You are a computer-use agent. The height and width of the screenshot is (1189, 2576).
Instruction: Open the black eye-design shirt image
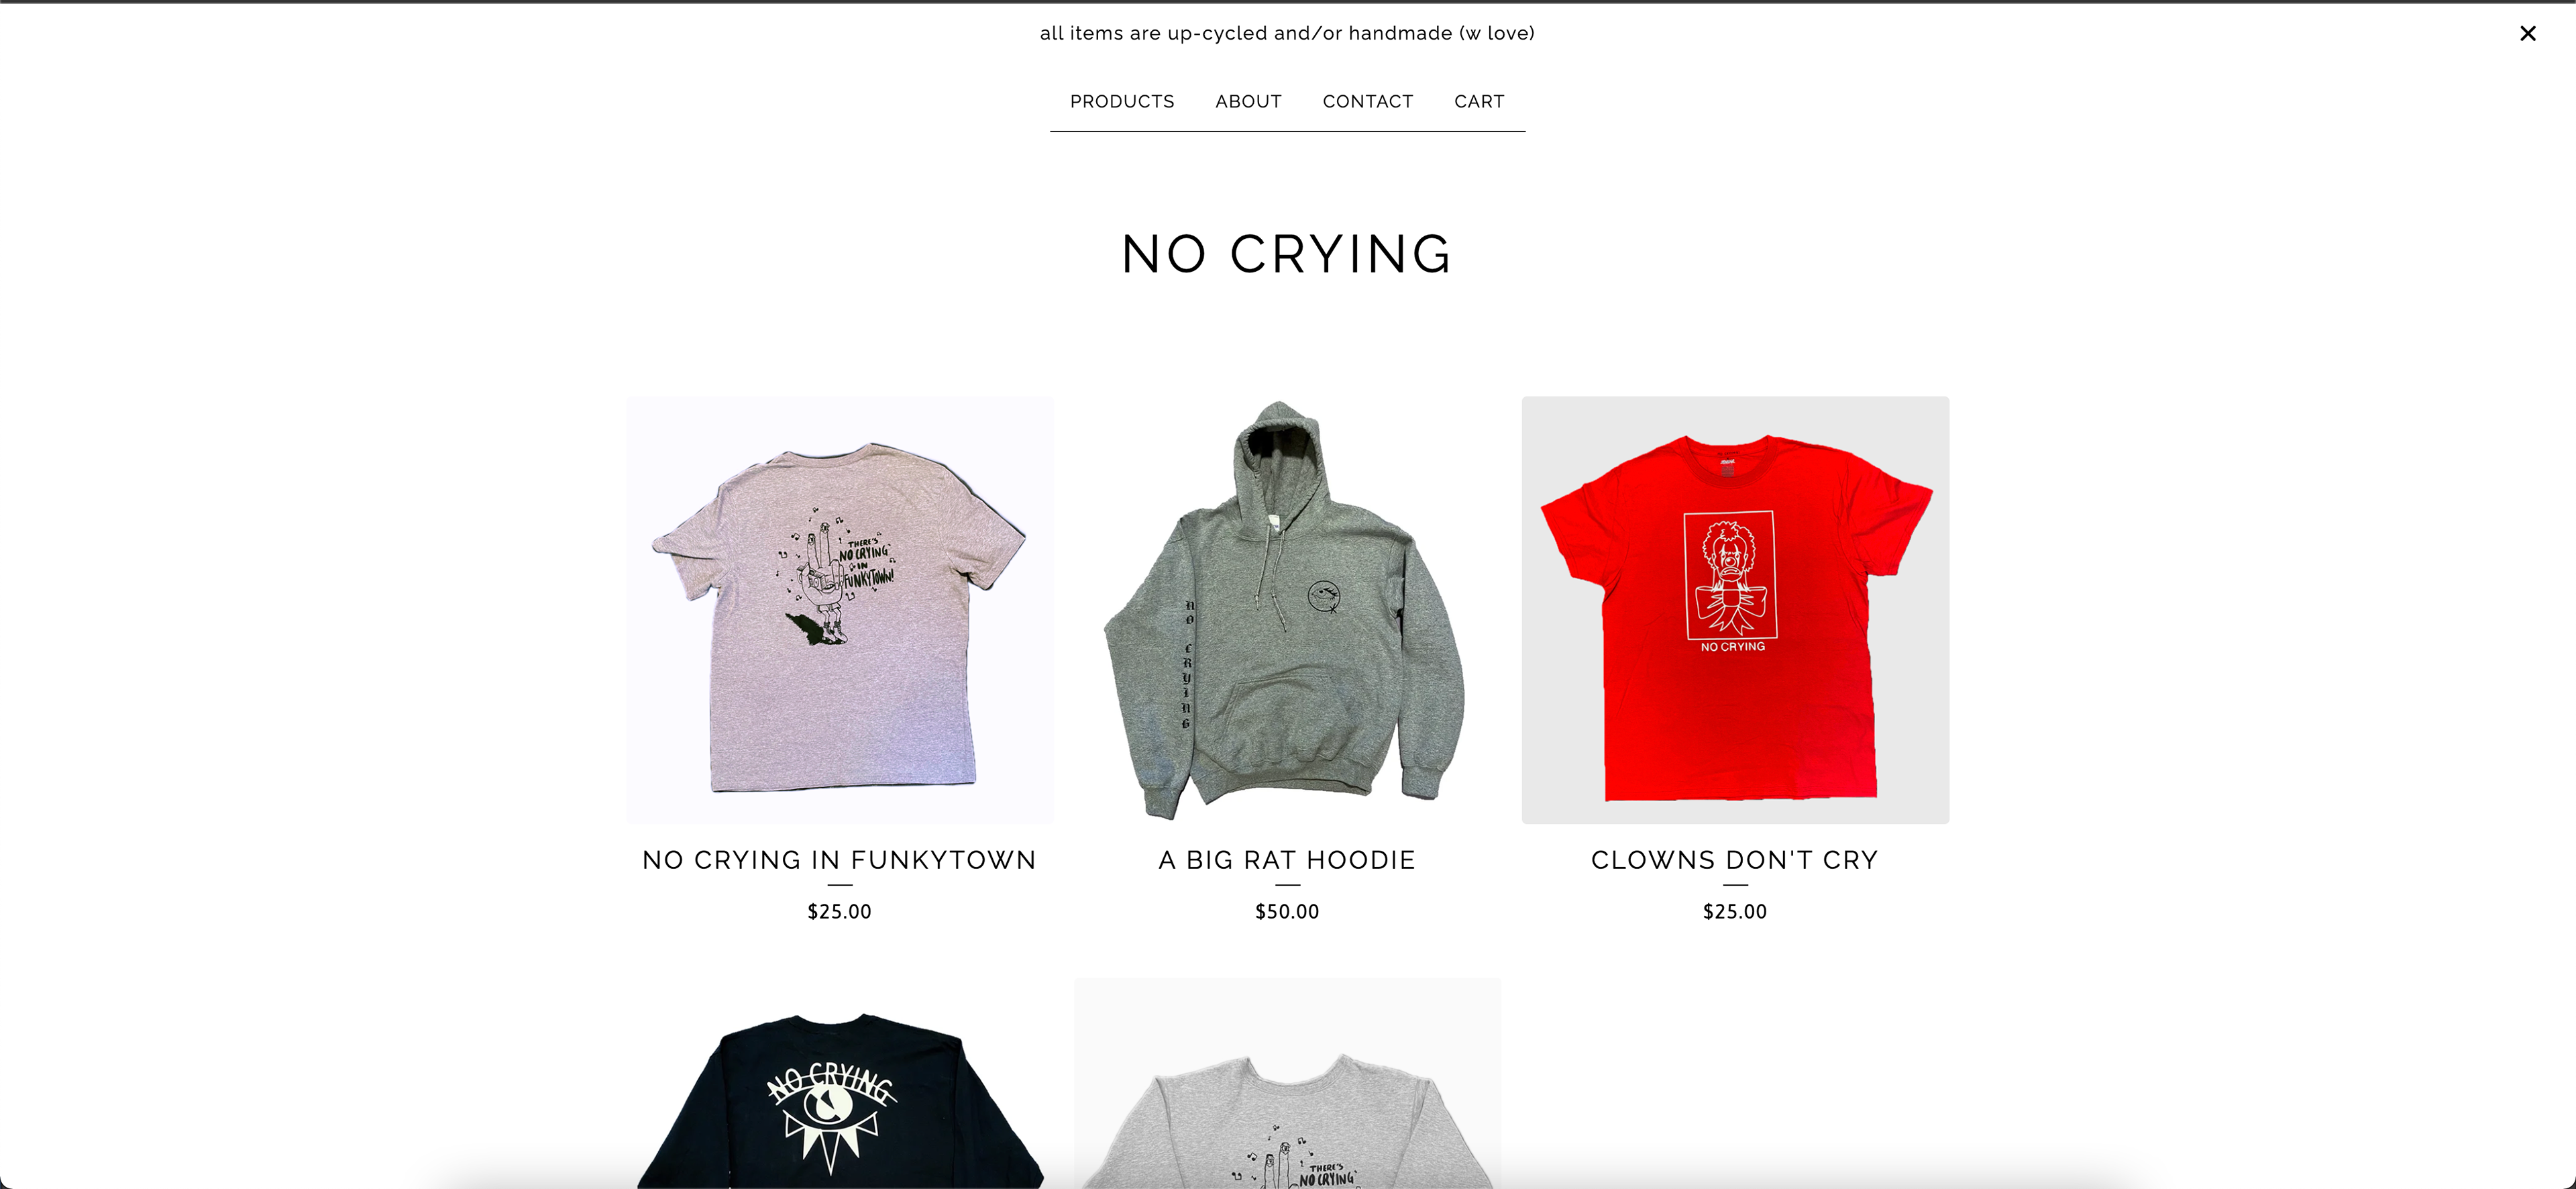pos(840,1084)
